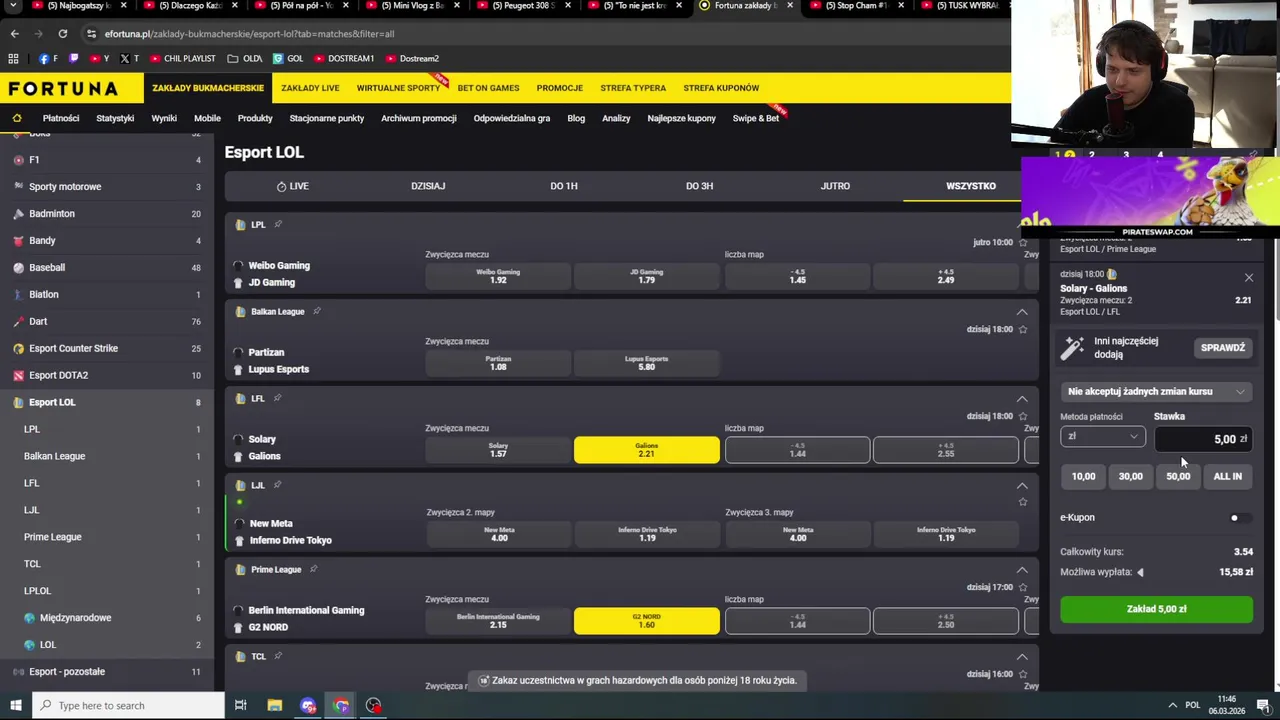Open the browser apps grid icon
1280x720 pixels.
14,59
